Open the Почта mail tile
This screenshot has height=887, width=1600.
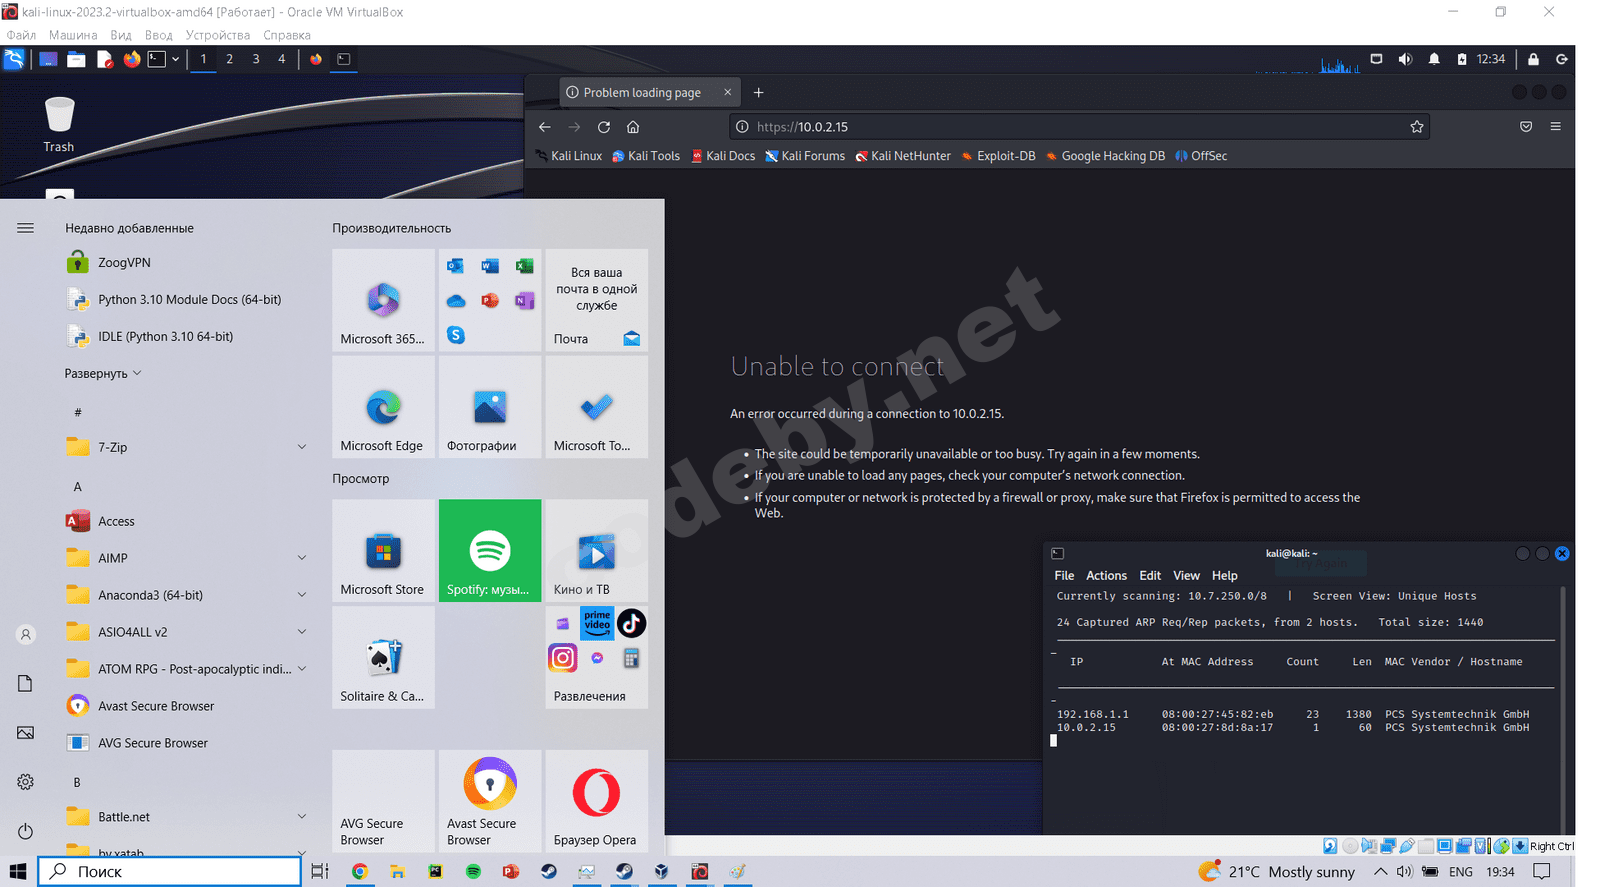597,300
